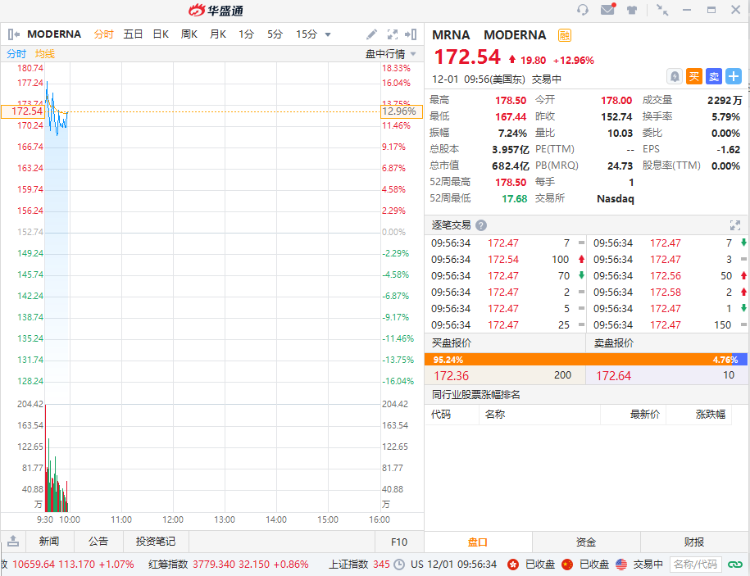Click the F10 button
Viewport: 750px width, 576px height.
(399, 542)
